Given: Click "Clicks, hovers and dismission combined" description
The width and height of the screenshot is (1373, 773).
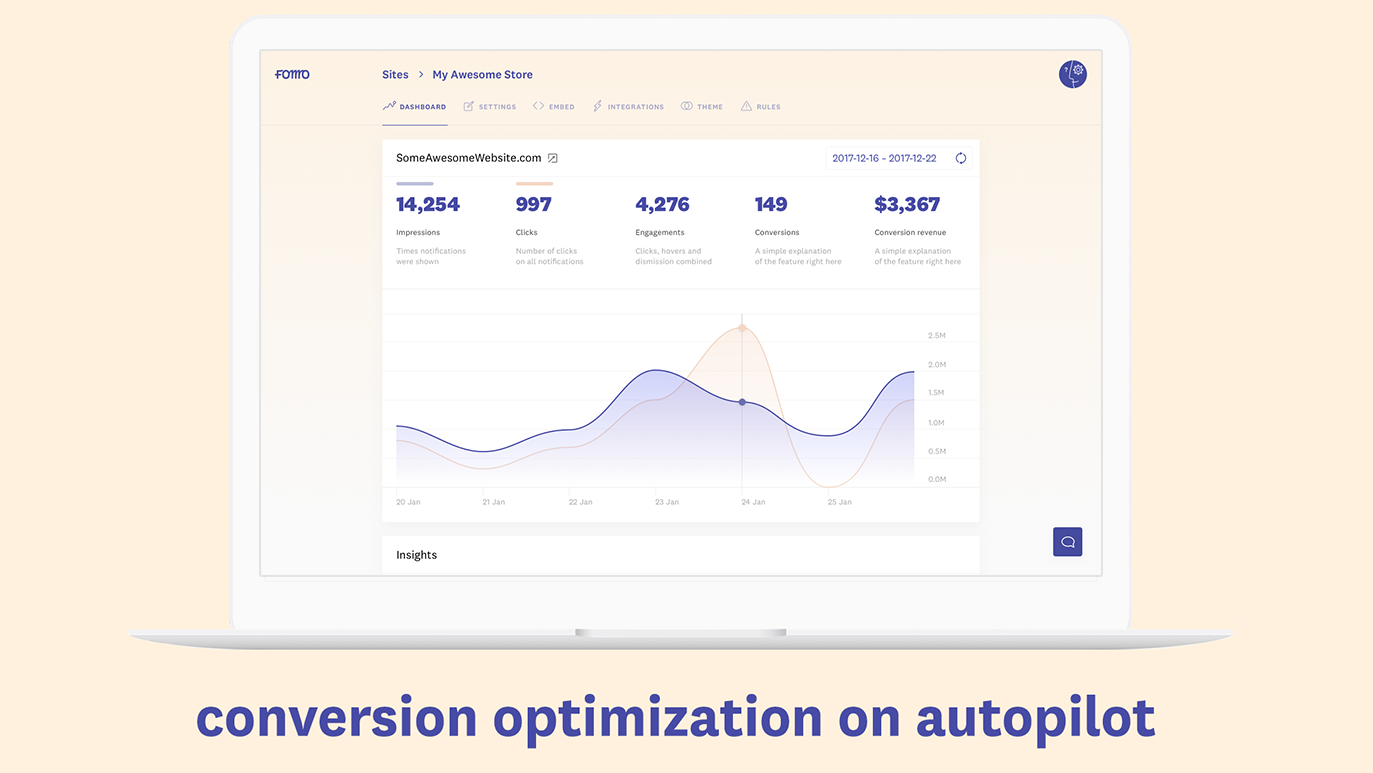Looking at the screenshot, I should point(674,256).
